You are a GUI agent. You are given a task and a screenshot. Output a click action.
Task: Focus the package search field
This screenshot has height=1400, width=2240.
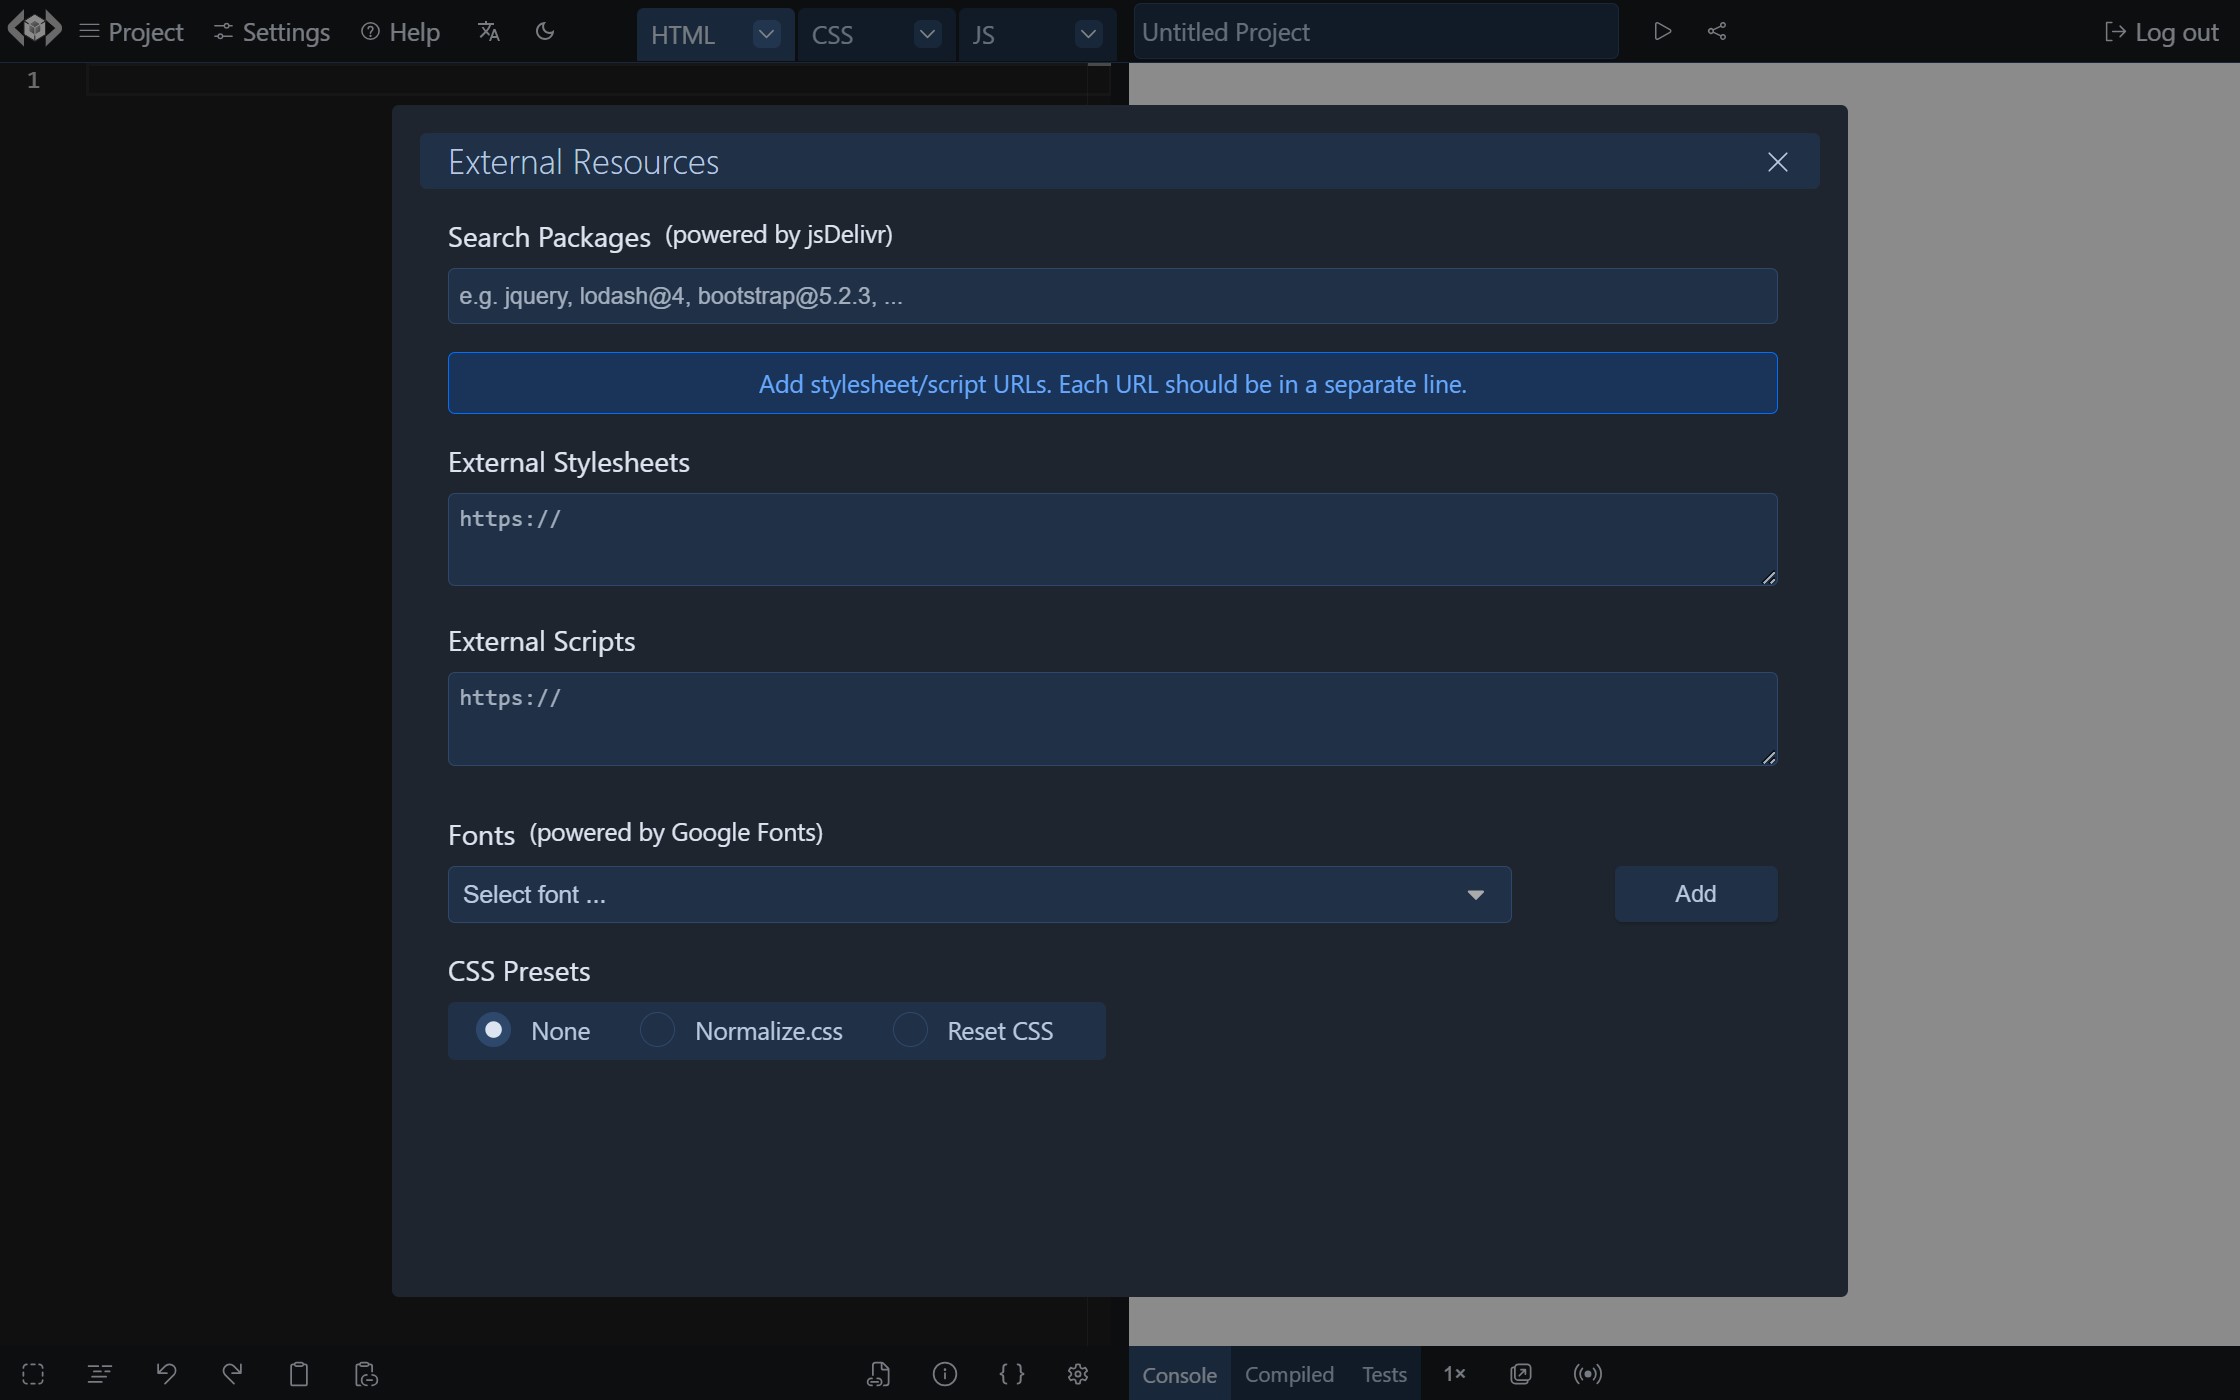tap(1112, 295)
